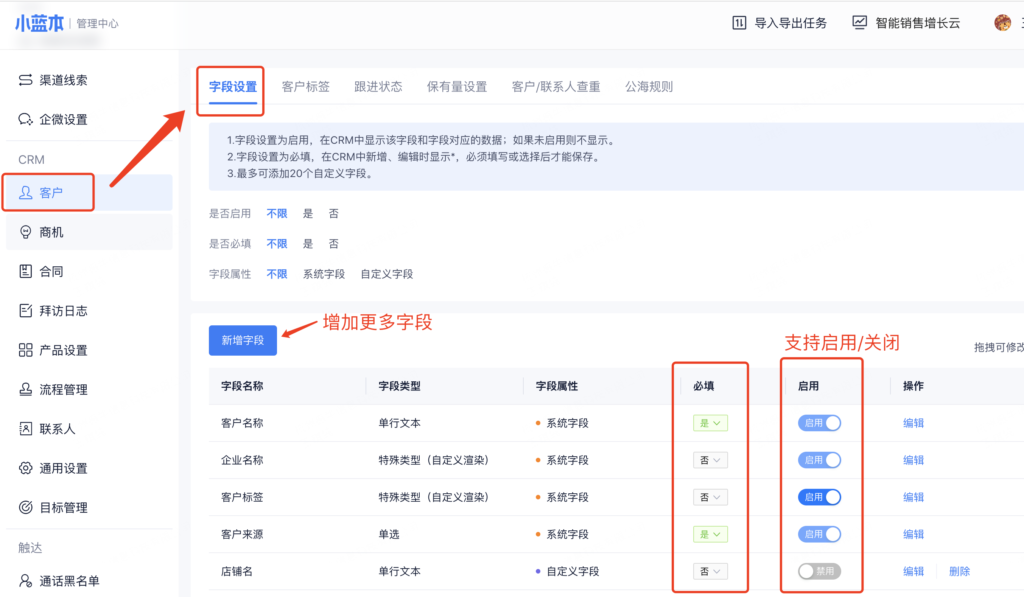Disable the 客户标签 field switch
Screen dimensions: 1024x597
pos(819,497)
